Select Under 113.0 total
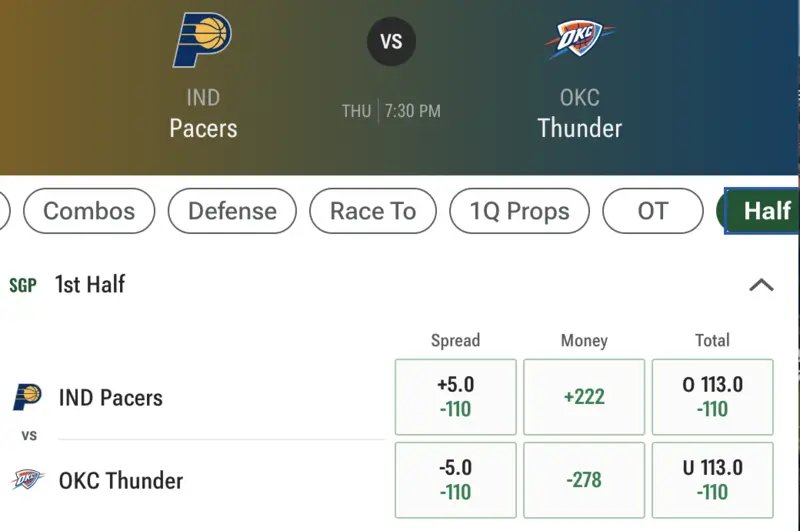 click(712, 480)
